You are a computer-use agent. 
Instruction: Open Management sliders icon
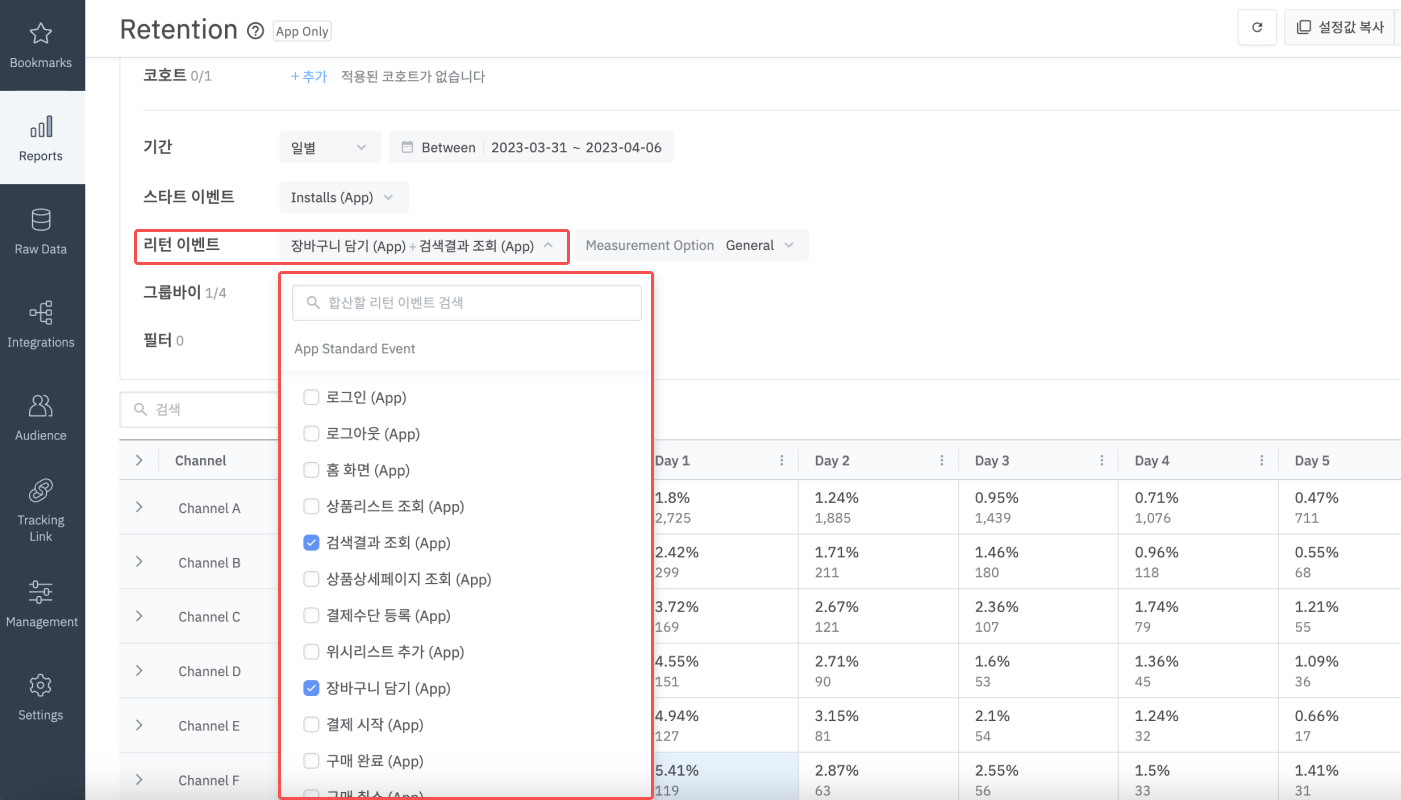pyautogui.click(x=41, y=592)
